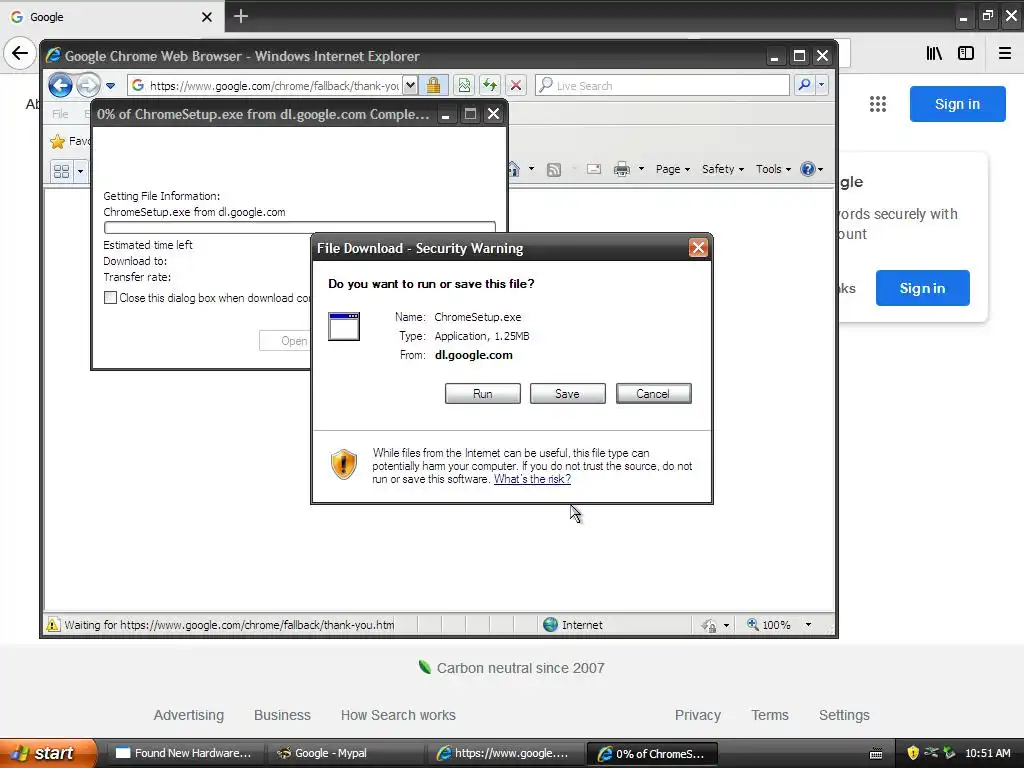Viewport: 1024px width, 768px height.
Task: Open the Mypal hamburger menu
Action: click(x=1005, y=53)
